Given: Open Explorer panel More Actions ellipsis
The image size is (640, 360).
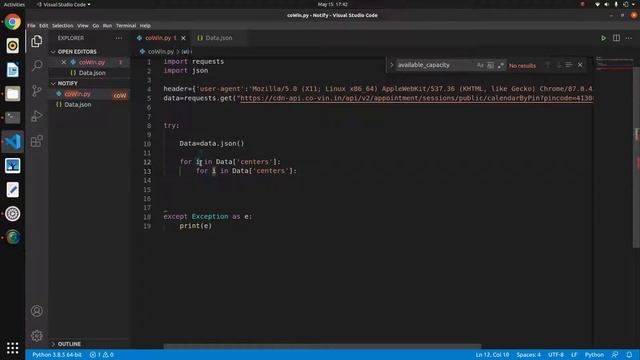Looking at the screenshot, I should coord(119,38).
